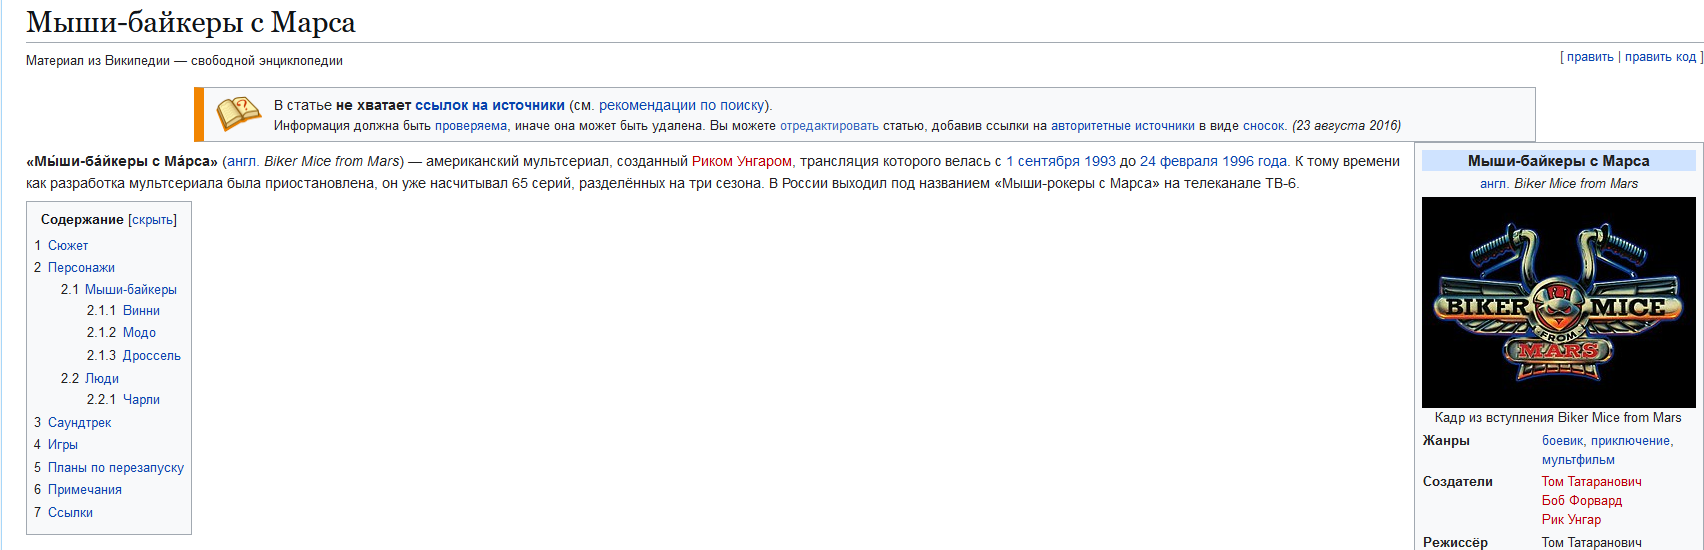This screenshot has width=1704, height=550.
Task: Click the 'Содержание' contents heading
Action: pos(82,219)
